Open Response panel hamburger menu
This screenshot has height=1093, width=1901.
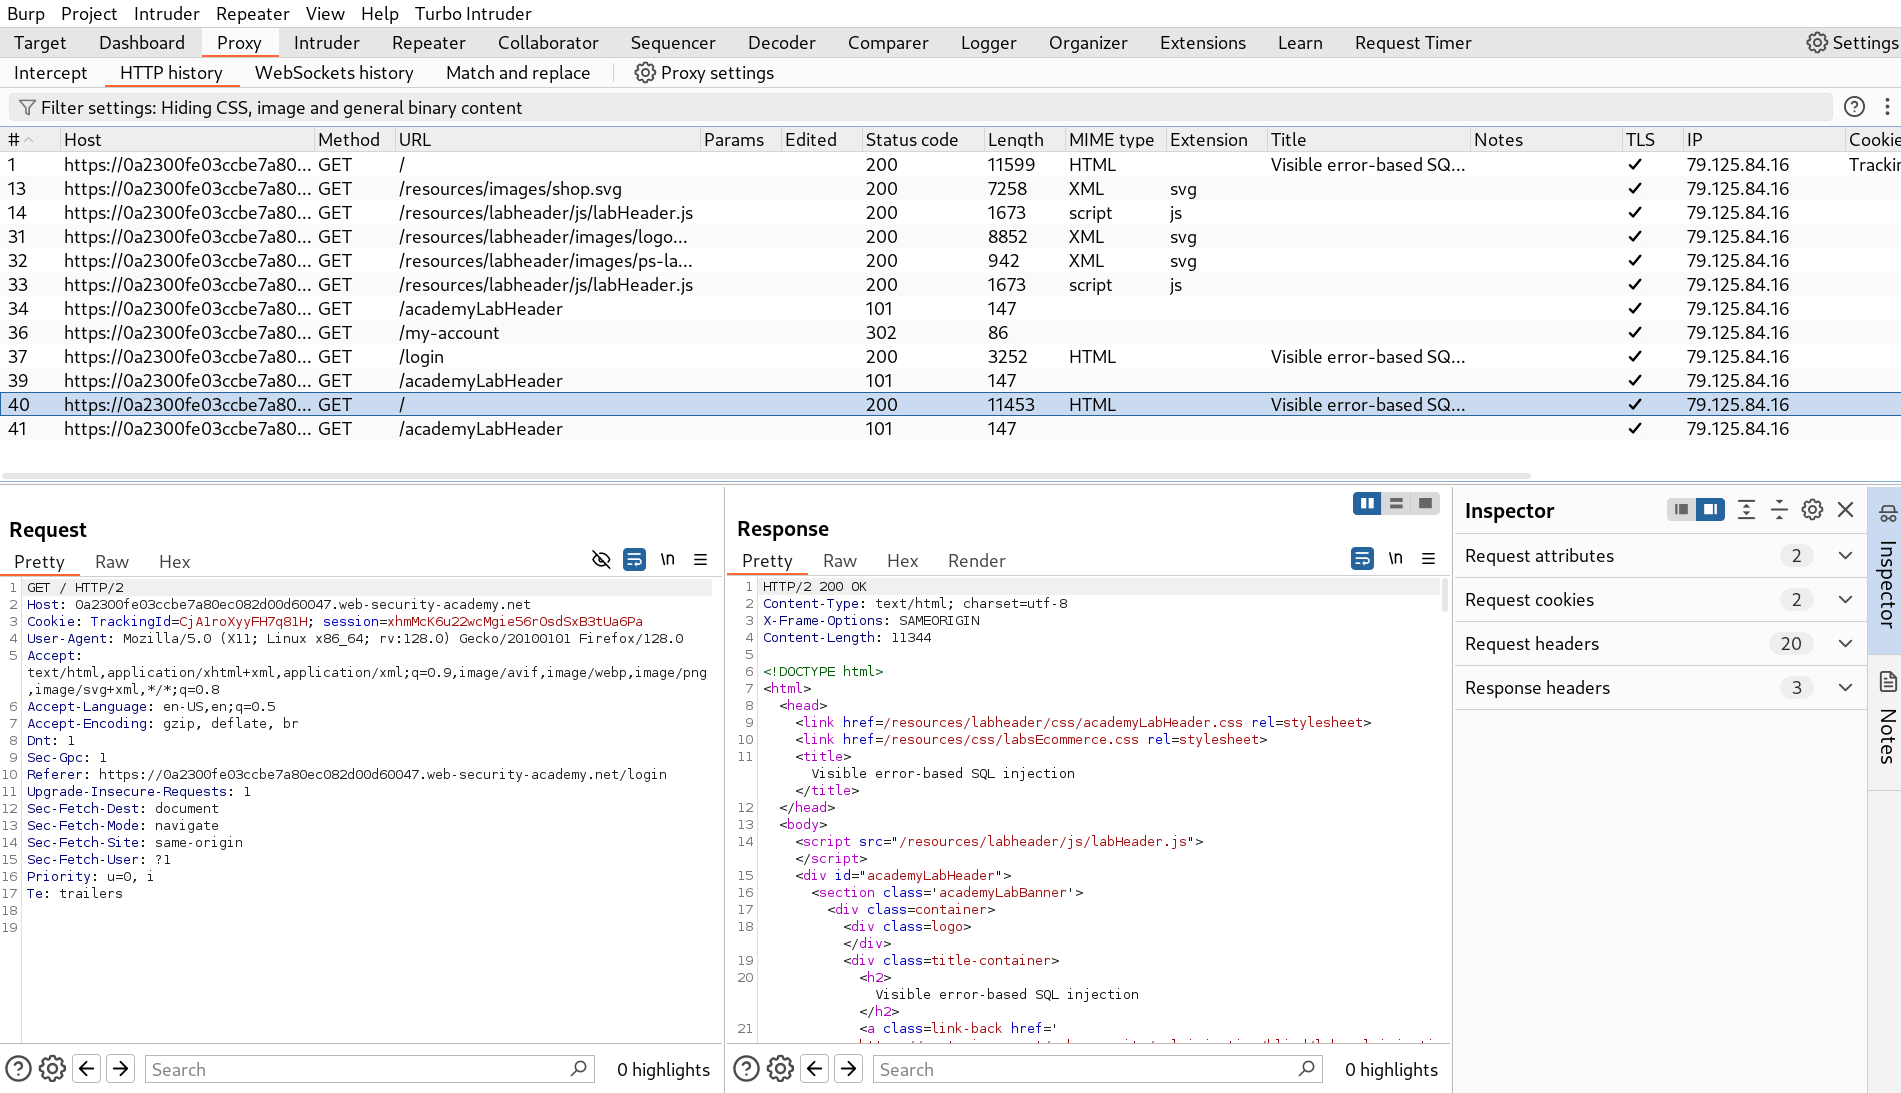click(x=1429, y=559)
